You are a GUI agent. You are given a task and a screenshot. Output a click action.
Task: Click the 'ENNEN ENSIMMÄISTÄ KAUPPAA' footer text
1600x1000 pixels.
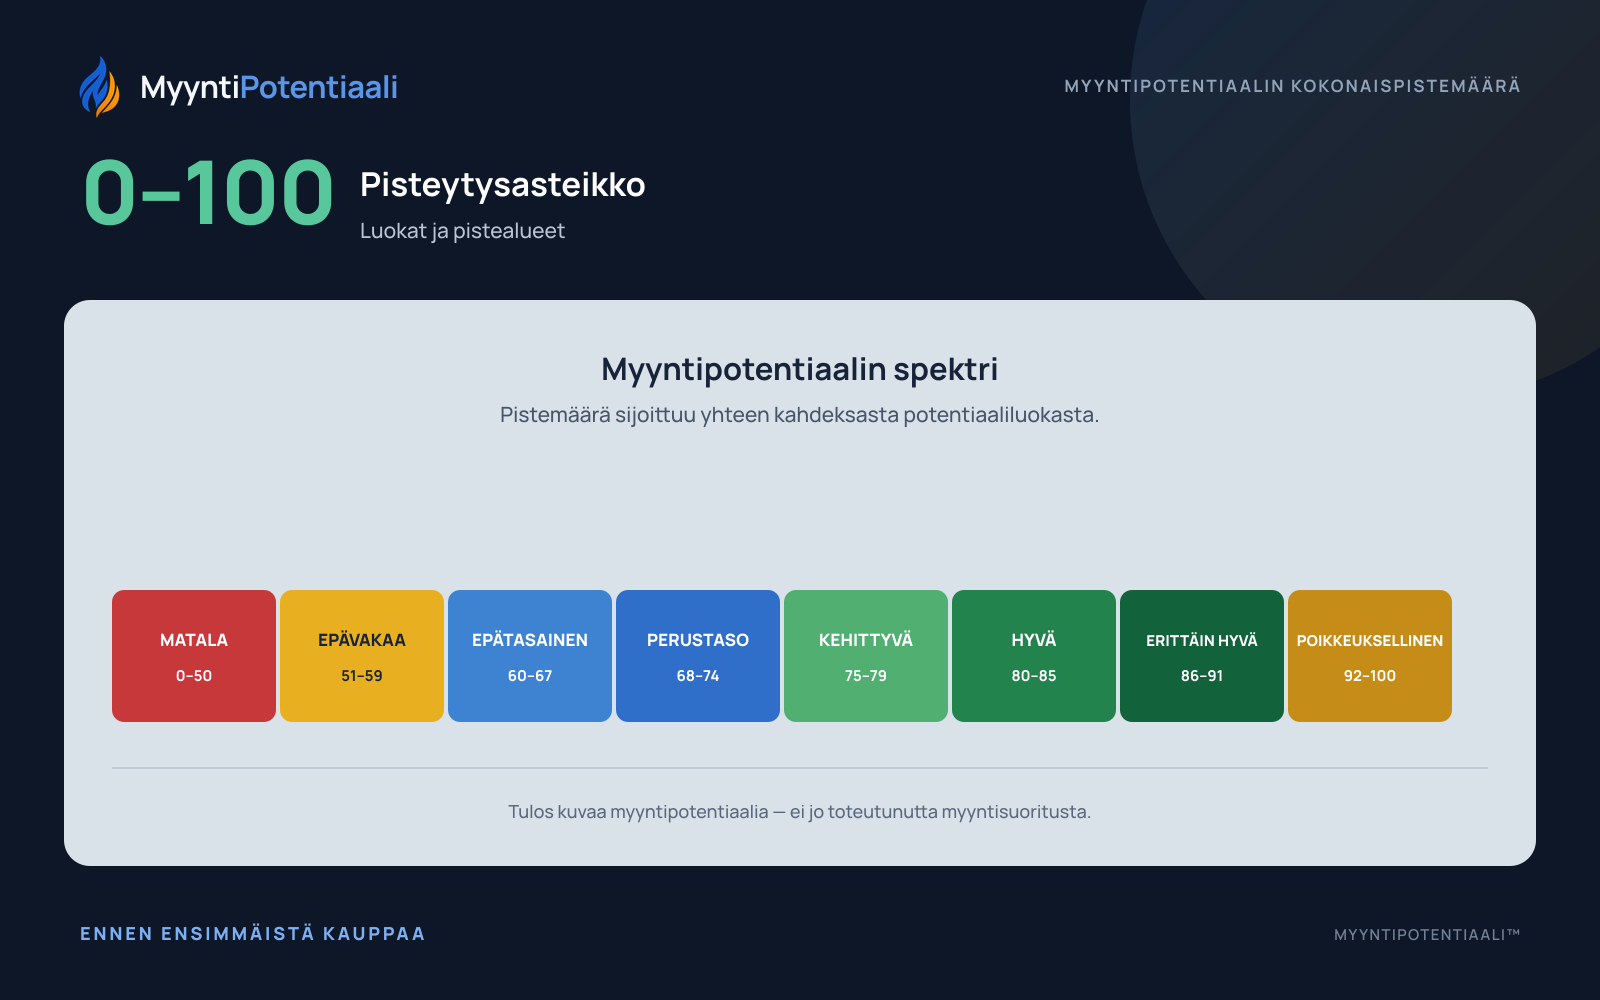253,934
